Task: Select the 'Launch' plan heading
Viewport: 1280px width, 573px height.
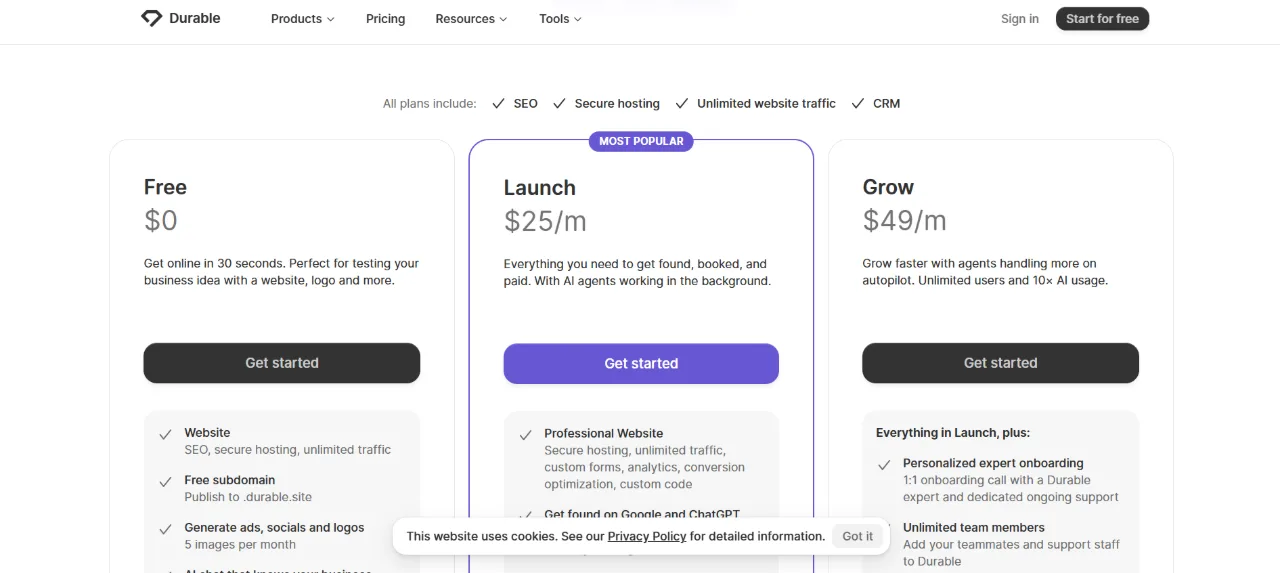Action: click(540, 188)
